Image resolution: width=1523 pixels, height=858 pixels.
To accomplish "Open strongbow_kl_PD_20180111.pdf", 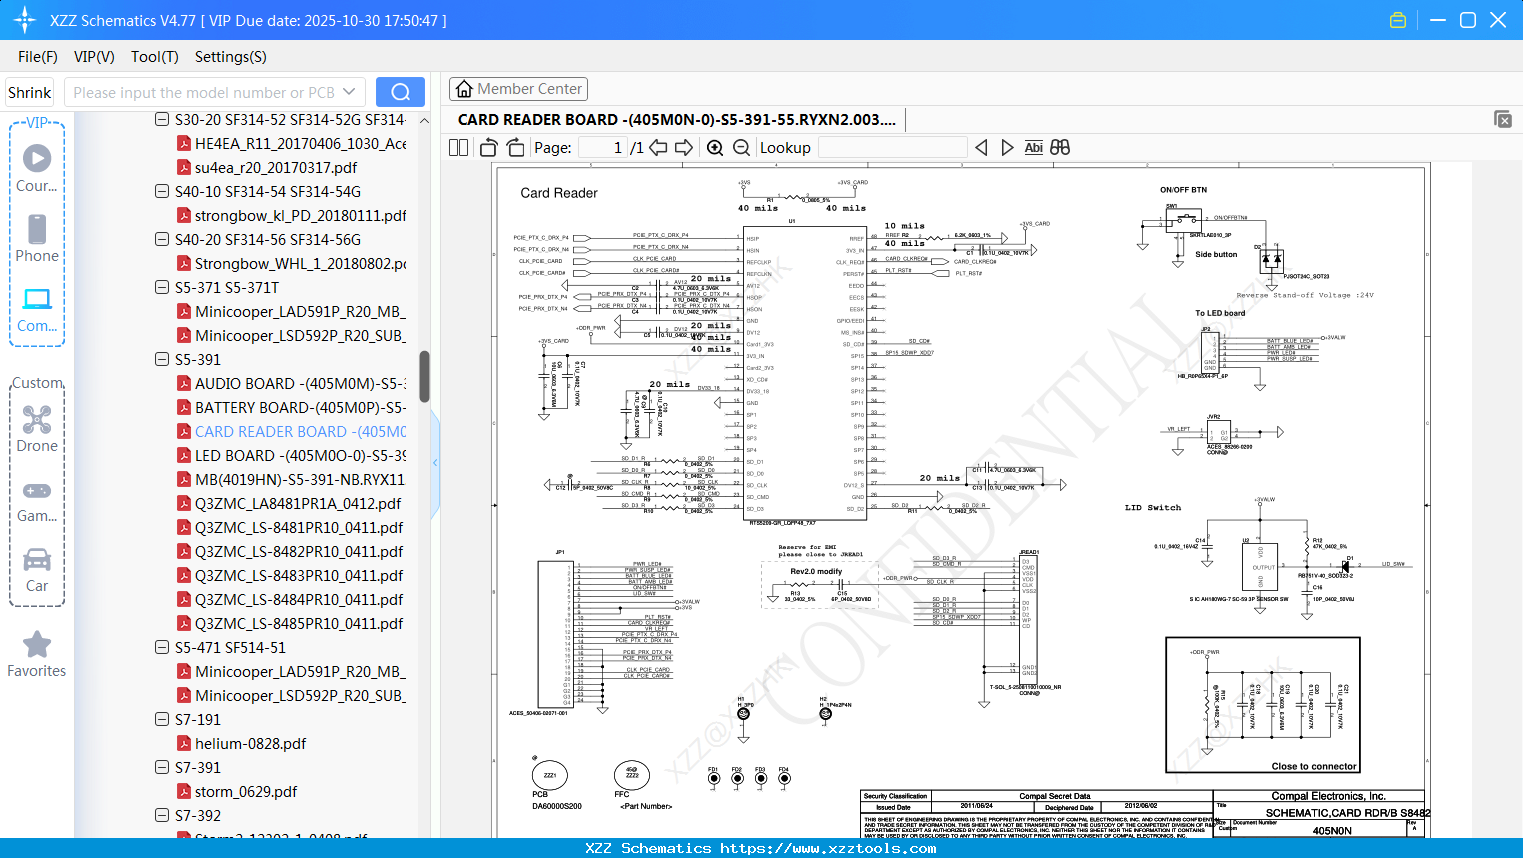I will [300, 216].
